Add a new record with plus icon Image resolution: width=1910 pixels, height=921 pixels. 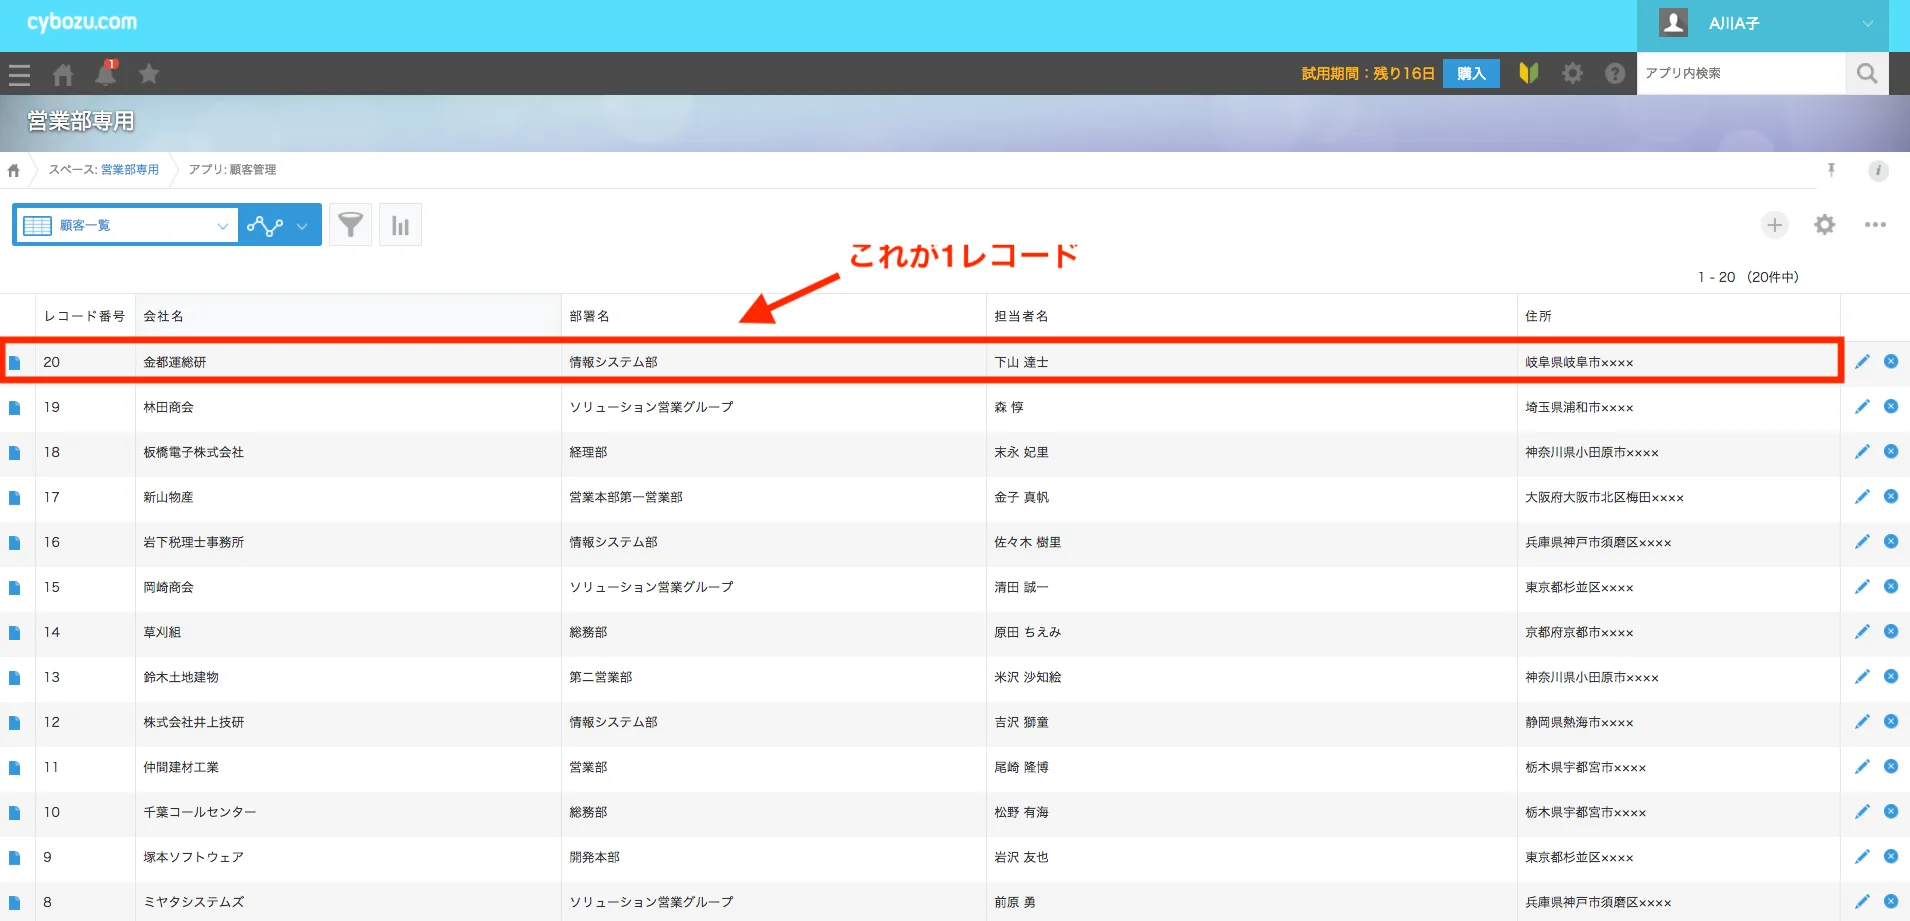pyautogui.click(x=1774, y=225)
